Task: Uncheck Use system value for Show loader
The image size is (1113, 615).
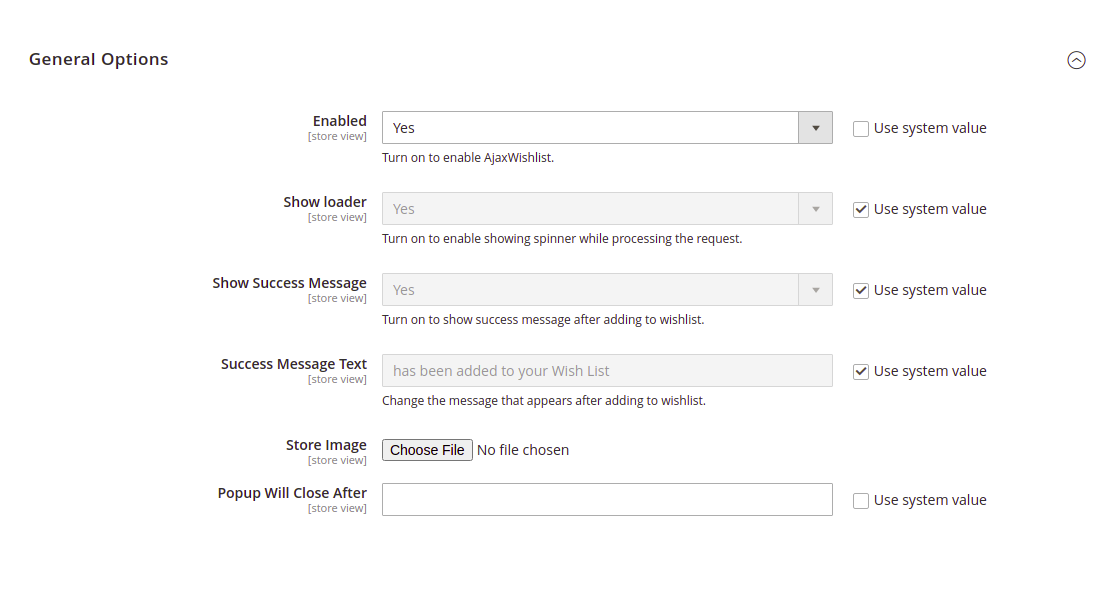Action: [x=861, y=210]
